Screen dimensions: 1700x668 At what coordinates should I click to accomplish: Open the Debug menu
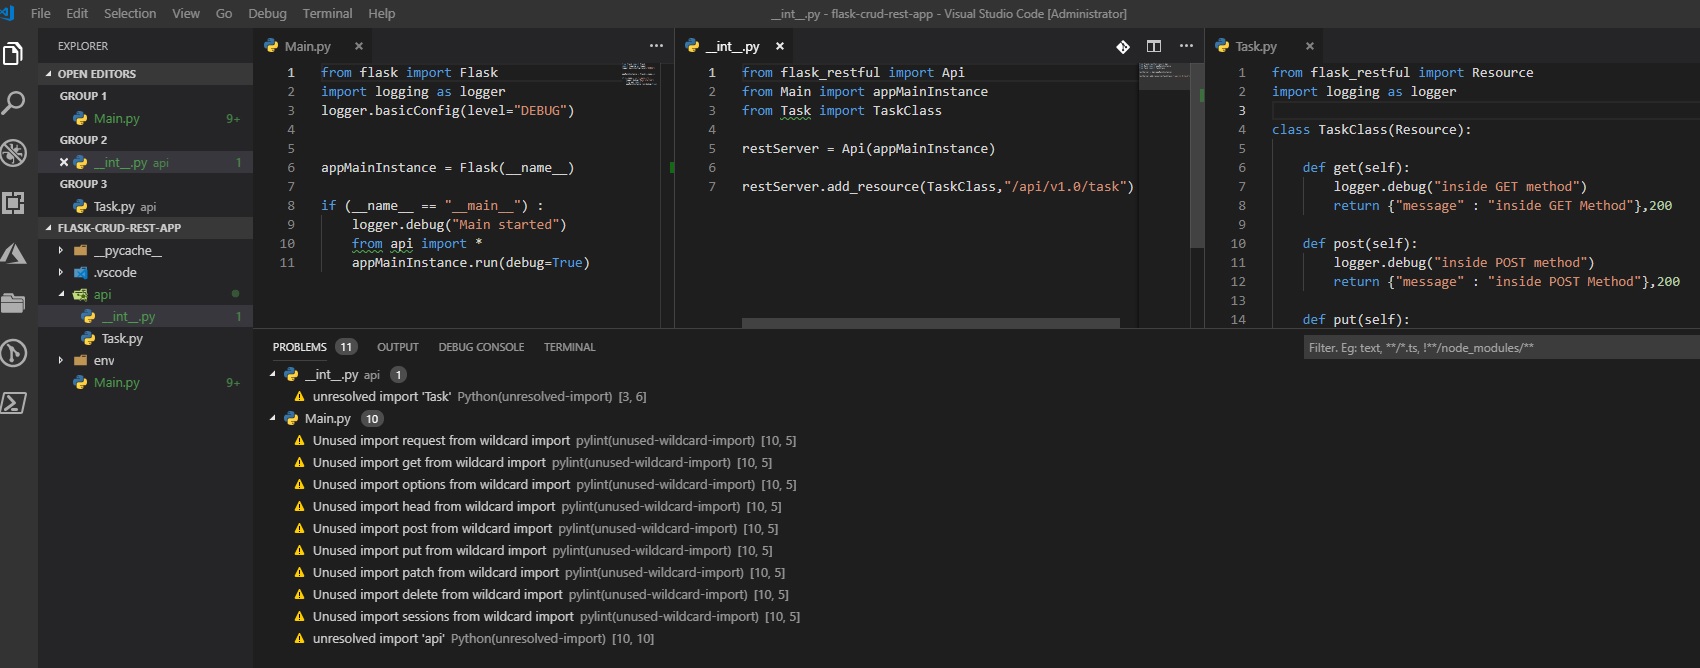pos(267,13)
